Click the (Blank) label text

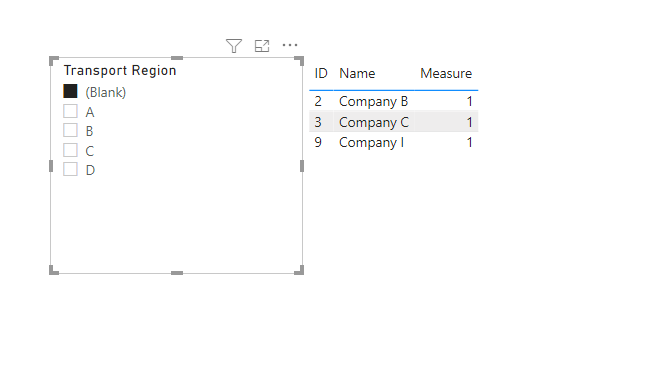coord(106,92)
